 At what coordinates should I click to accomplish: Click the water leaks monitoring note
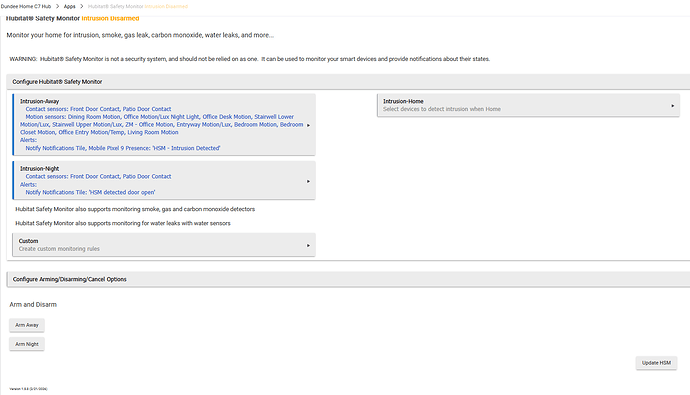123,223
